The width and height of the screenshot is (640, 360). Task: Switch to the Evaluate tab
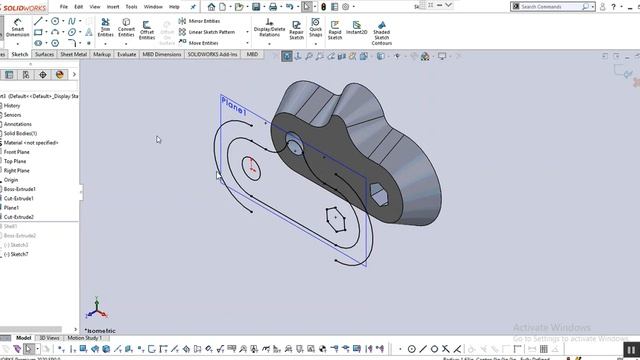click(x=127, y=54)
